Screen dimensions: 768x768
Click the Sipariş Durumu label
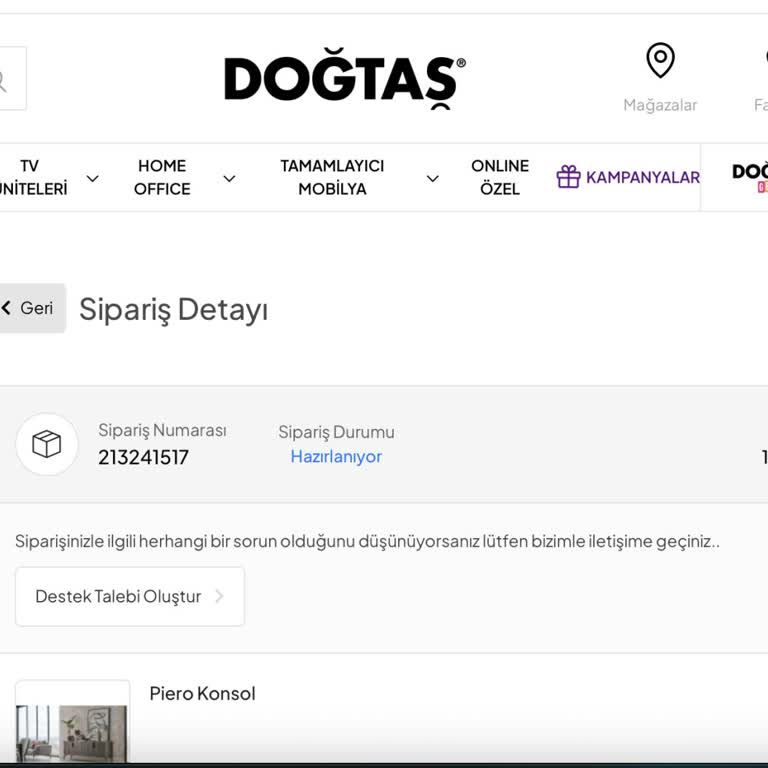click(x=336, y=432)
